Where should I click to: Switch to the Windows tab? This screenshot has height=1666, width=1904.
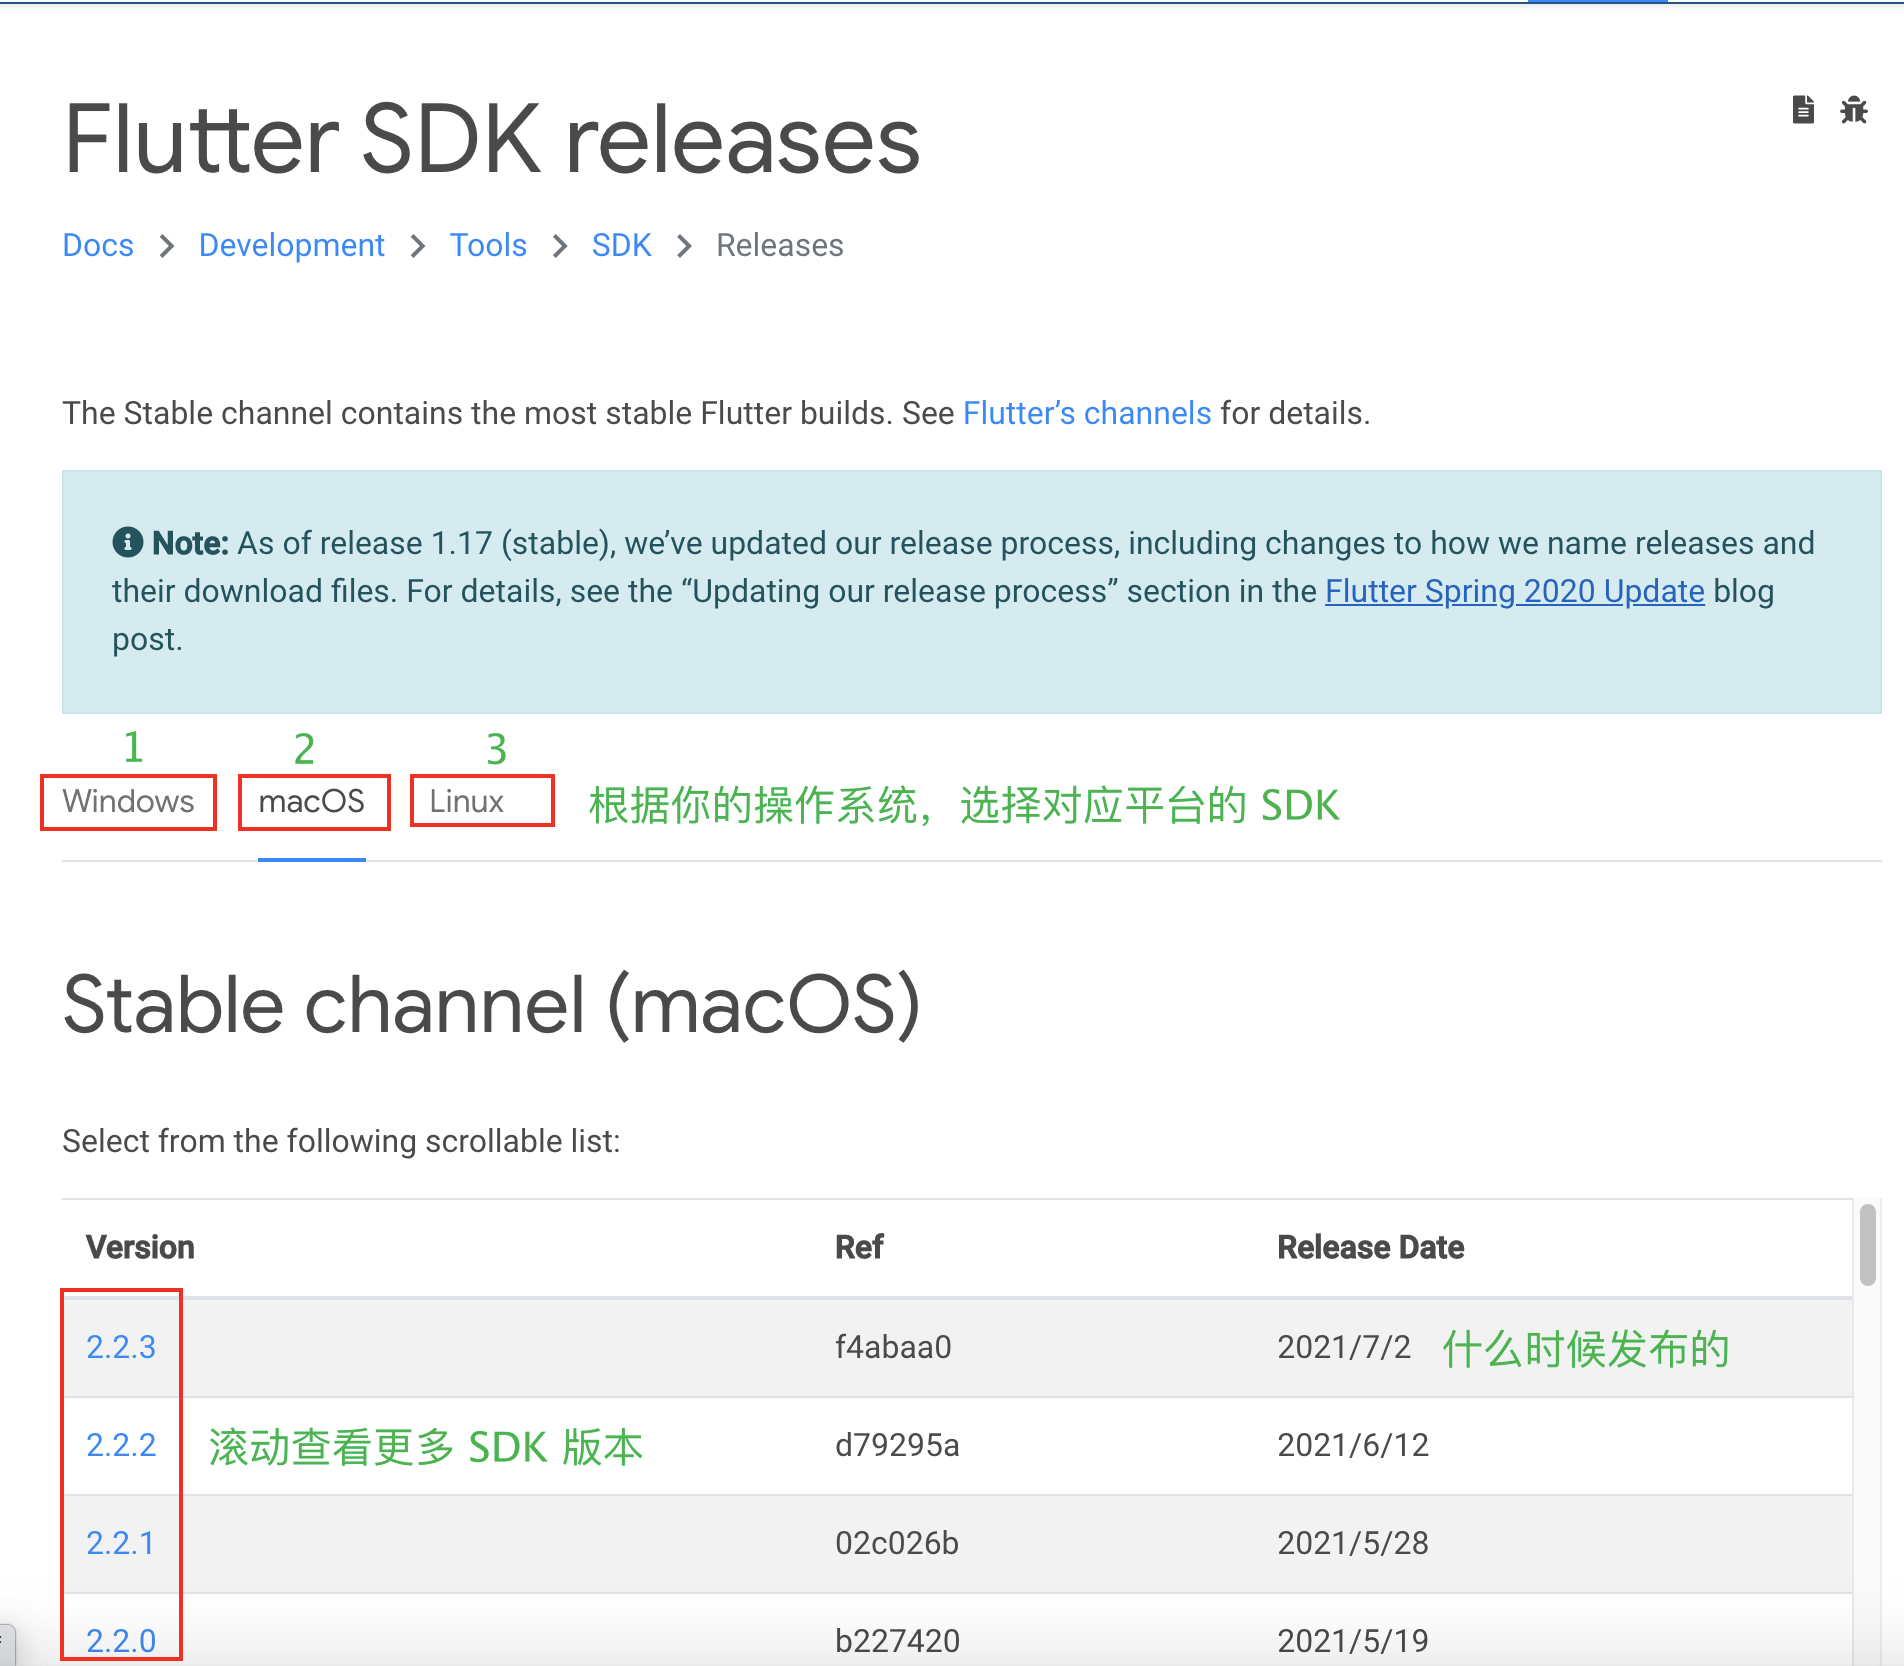click(128, 801)
